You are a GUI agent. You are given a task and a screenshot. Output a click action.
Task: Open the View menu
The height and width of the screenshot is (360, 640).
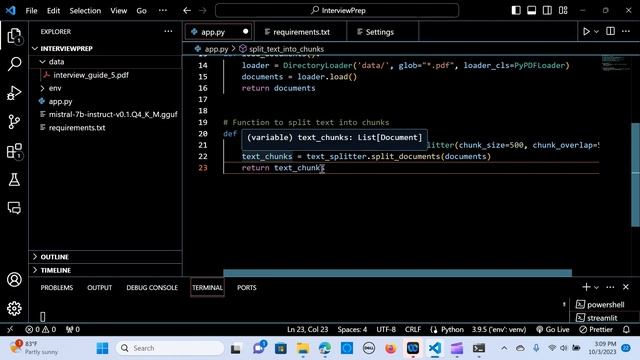click(x=118, y=11)
